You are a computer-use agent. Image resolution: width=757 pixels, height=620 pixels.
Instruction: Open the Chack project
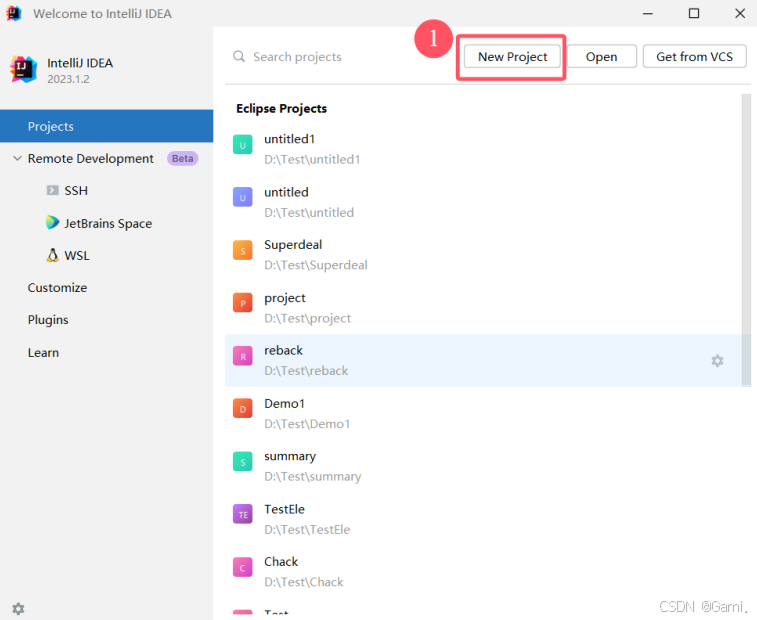[483, 572]
